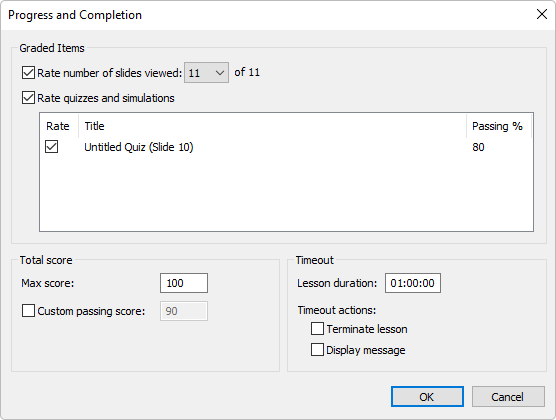Toggle Rate number of slides viewed checkbox
The width and height of the screenshot is (556, 420).
pos(28,72)
